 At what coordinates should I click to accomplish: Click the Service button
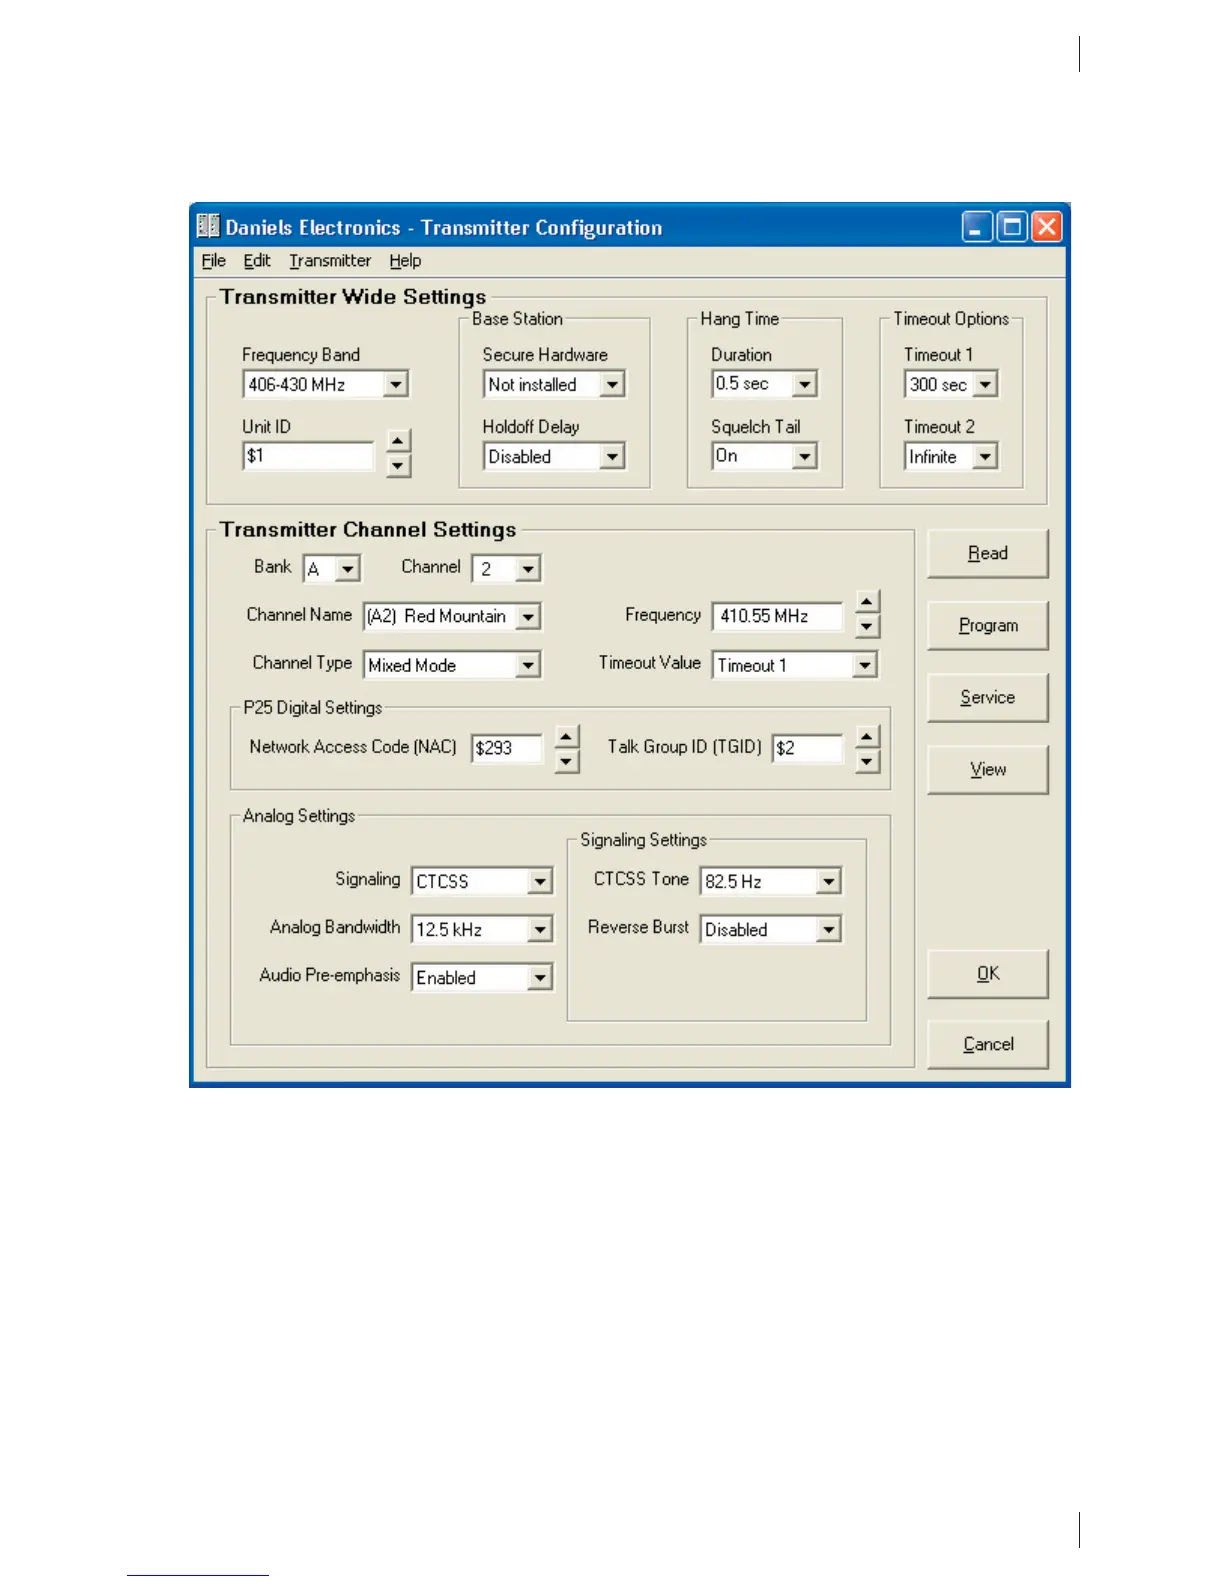tap(988, 697)
